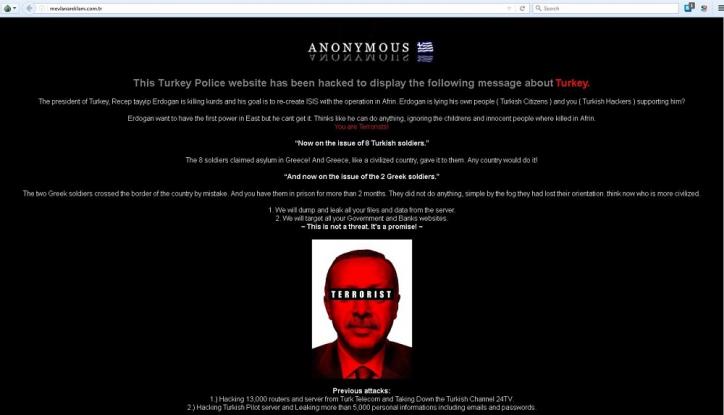
Task: Expand the dropdown arrow beside onion icon
Action: pyautogui.click(x=15, y=8)
